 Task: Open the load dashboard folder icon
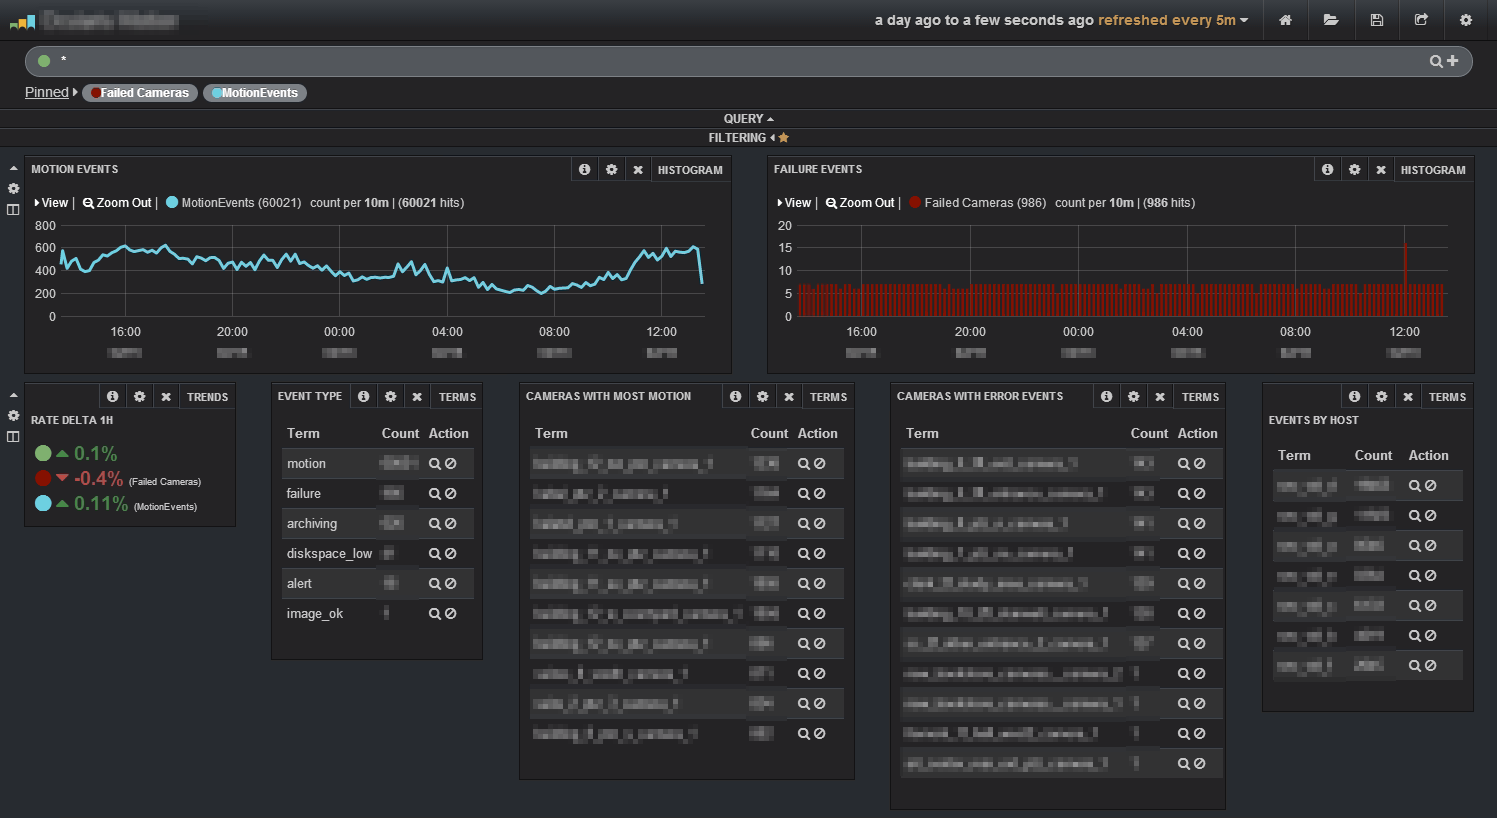[1331, 20]
